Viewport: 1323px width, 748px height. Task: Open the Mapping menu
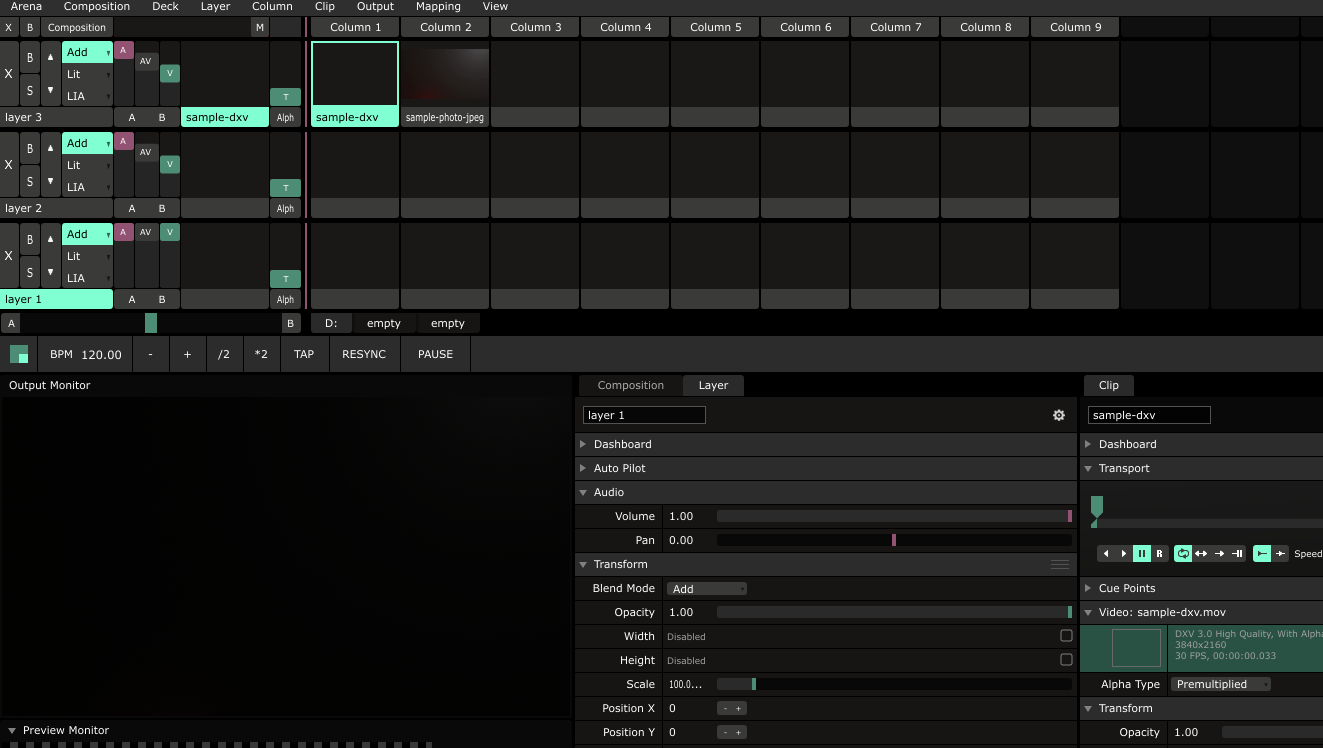(x=438, y=7)
